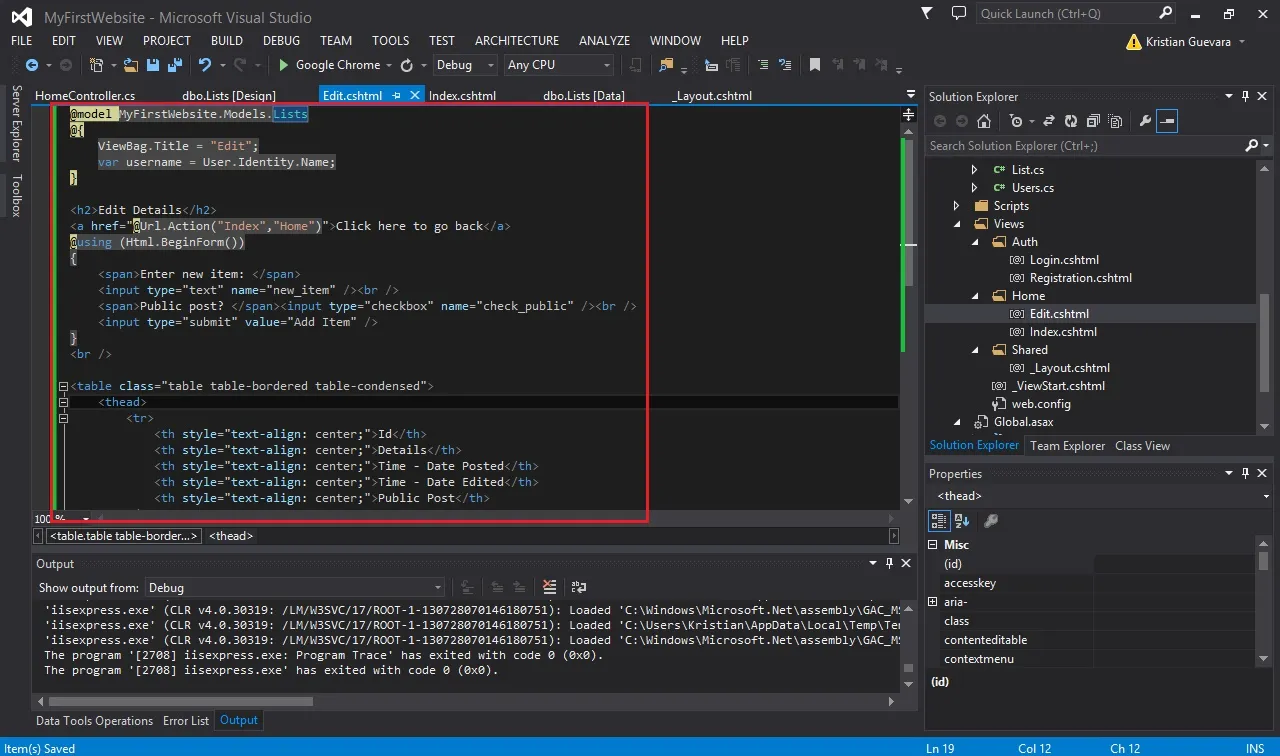Refresh Solution Explorer using the refresh icon
This screenshot has height=756, width=1280.
coord(1071,121)
